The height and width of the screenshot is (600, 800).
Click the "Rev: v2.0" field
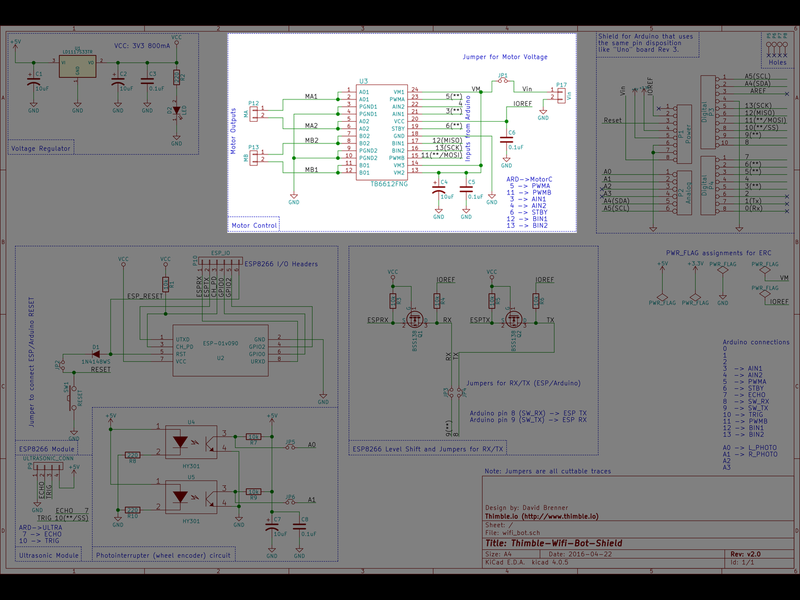(x=745, y=554)
